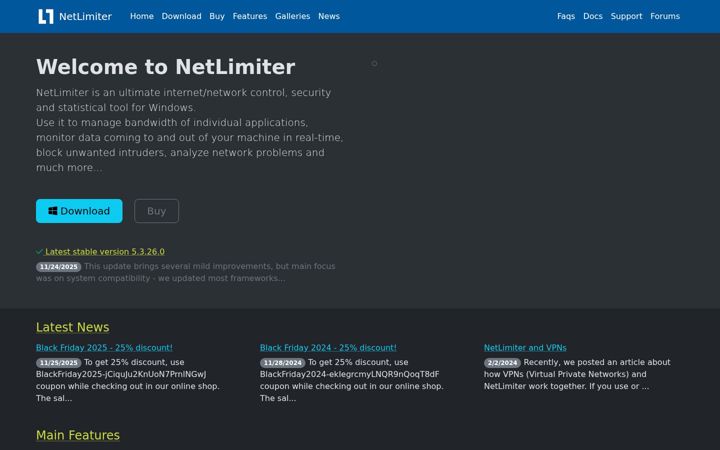Click the small loading circle in hero area

click(374, 63)
